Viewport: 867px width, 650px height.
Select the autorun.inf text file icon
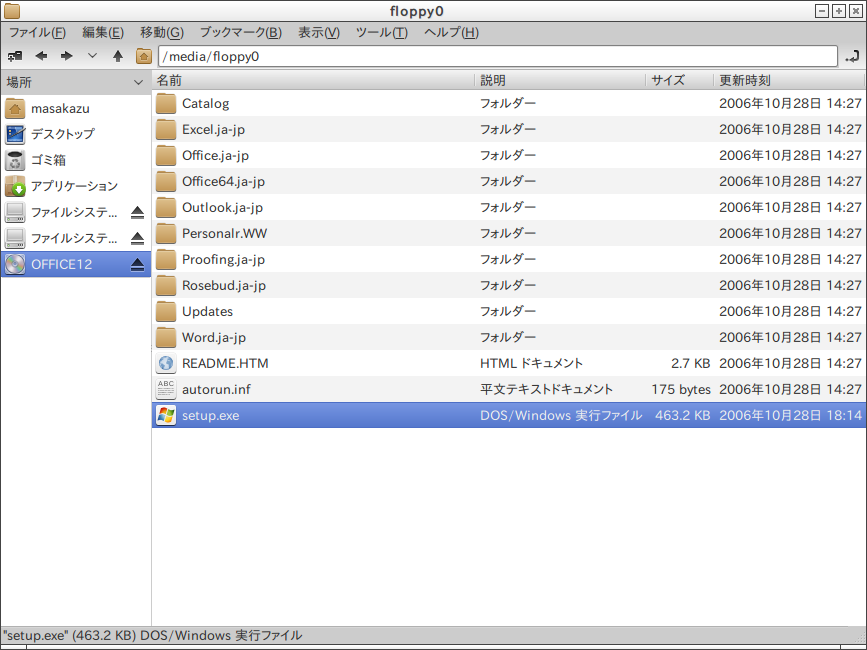point(166,389)
